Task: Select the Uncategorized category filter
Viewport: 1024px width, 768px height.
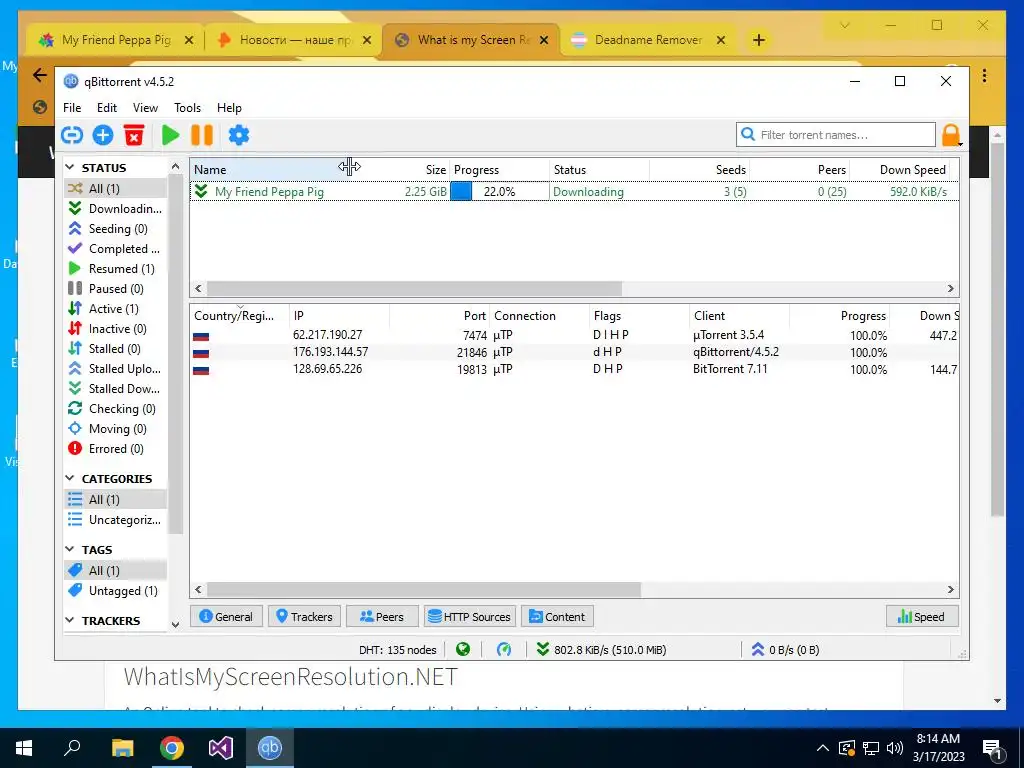Action: pyautogui.click(x=116, y=520)
